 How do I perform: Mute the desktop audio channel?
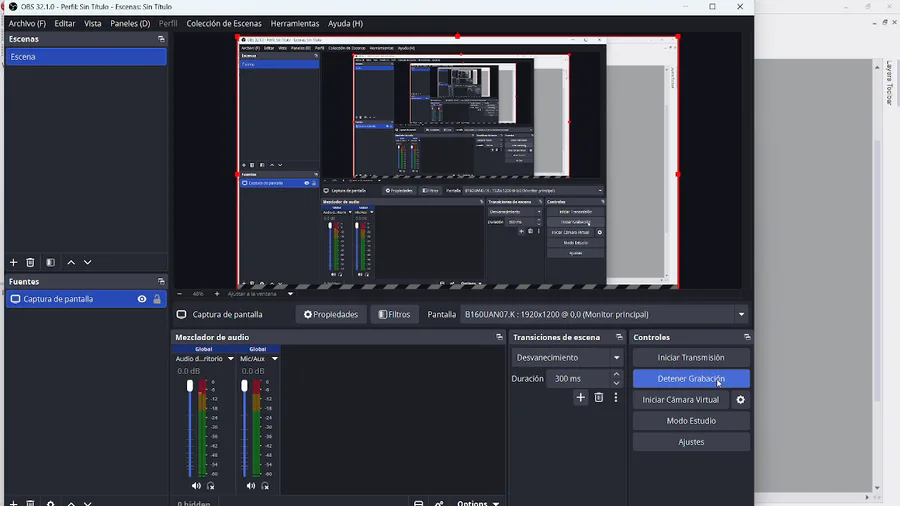pyautogui.click(x=196, y=486)
